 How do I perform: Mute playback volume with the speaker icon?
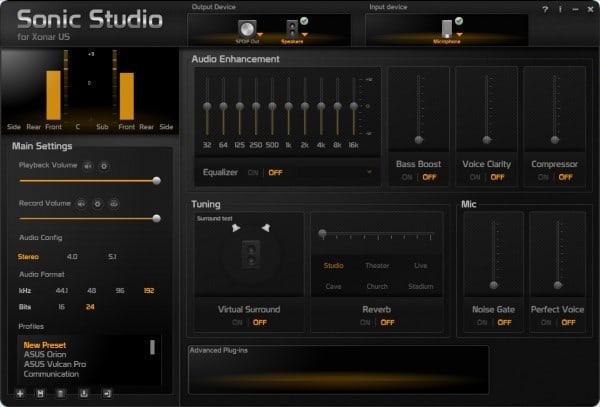88,166
